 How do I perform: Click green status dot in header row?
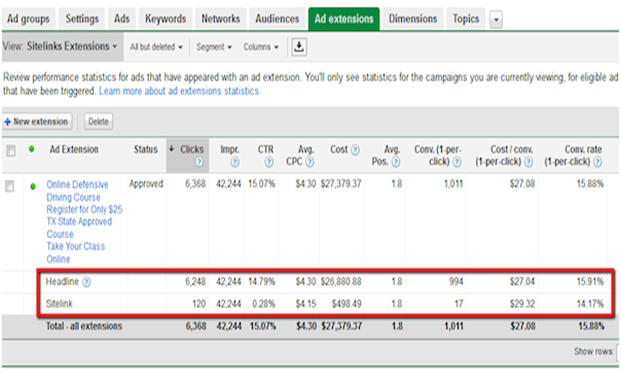32,149
